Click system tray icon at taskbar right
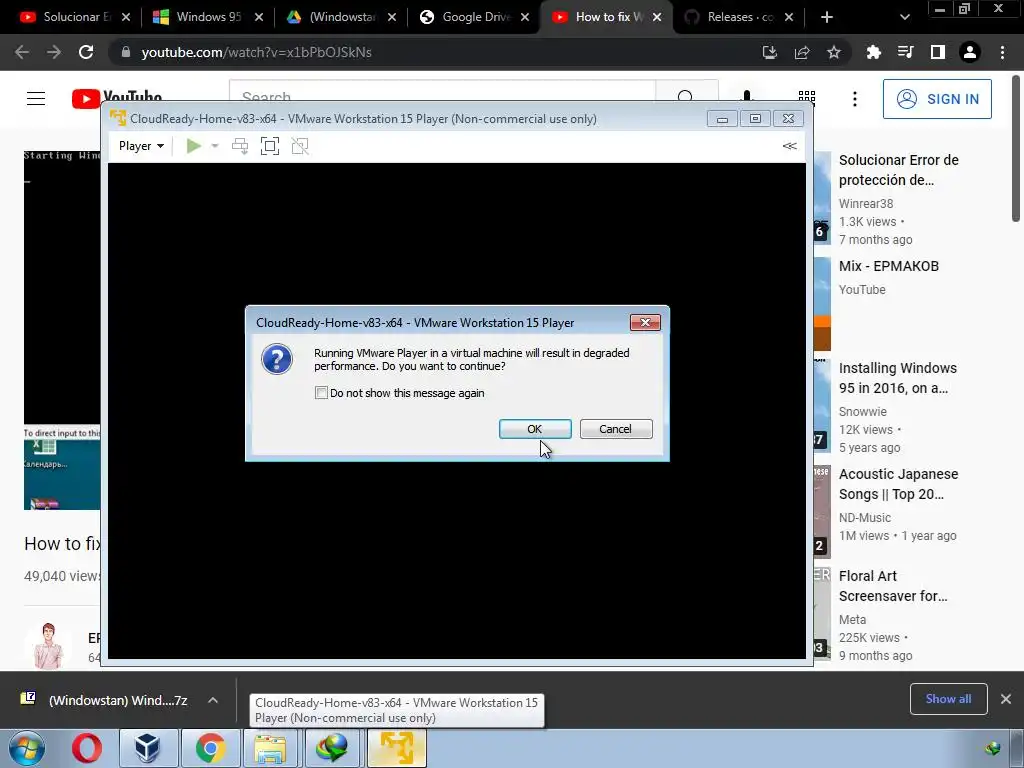Screen dimensions: 1024x768 click(x=993, y=748)
